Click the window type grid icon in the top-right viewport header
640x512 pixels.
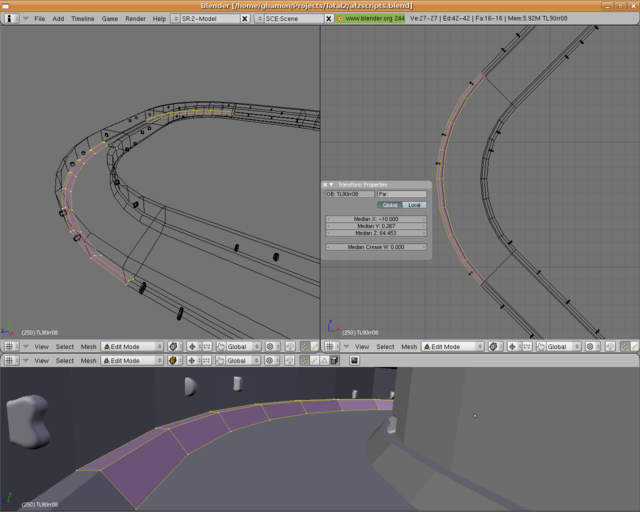329,347
